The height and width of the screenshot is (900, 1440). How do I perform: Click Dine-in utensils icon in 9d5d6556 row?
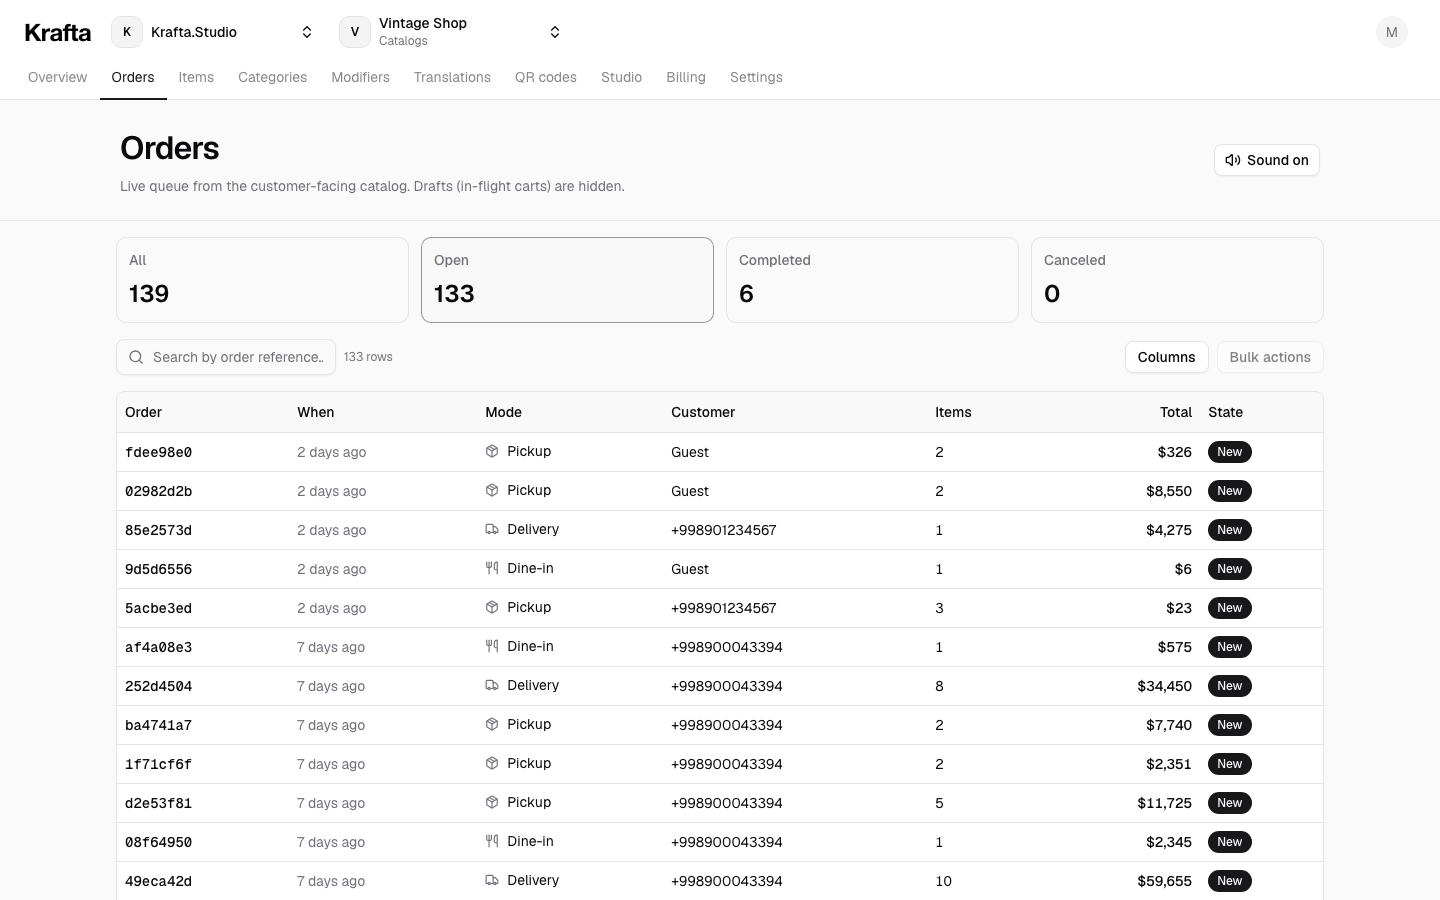click(492, 568)
